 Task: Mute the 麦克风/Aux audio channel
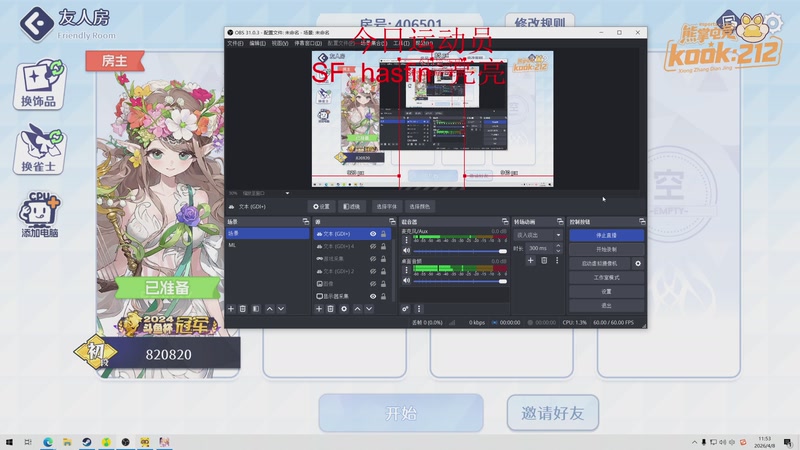tap(407, 251)
